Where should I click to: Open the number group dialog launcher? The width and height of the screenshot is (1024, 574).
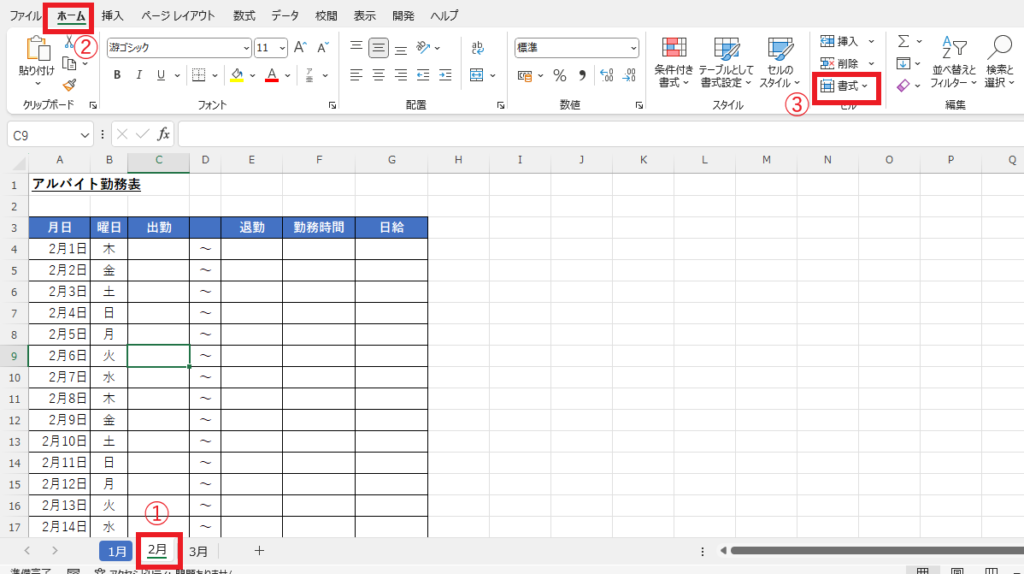639,105
